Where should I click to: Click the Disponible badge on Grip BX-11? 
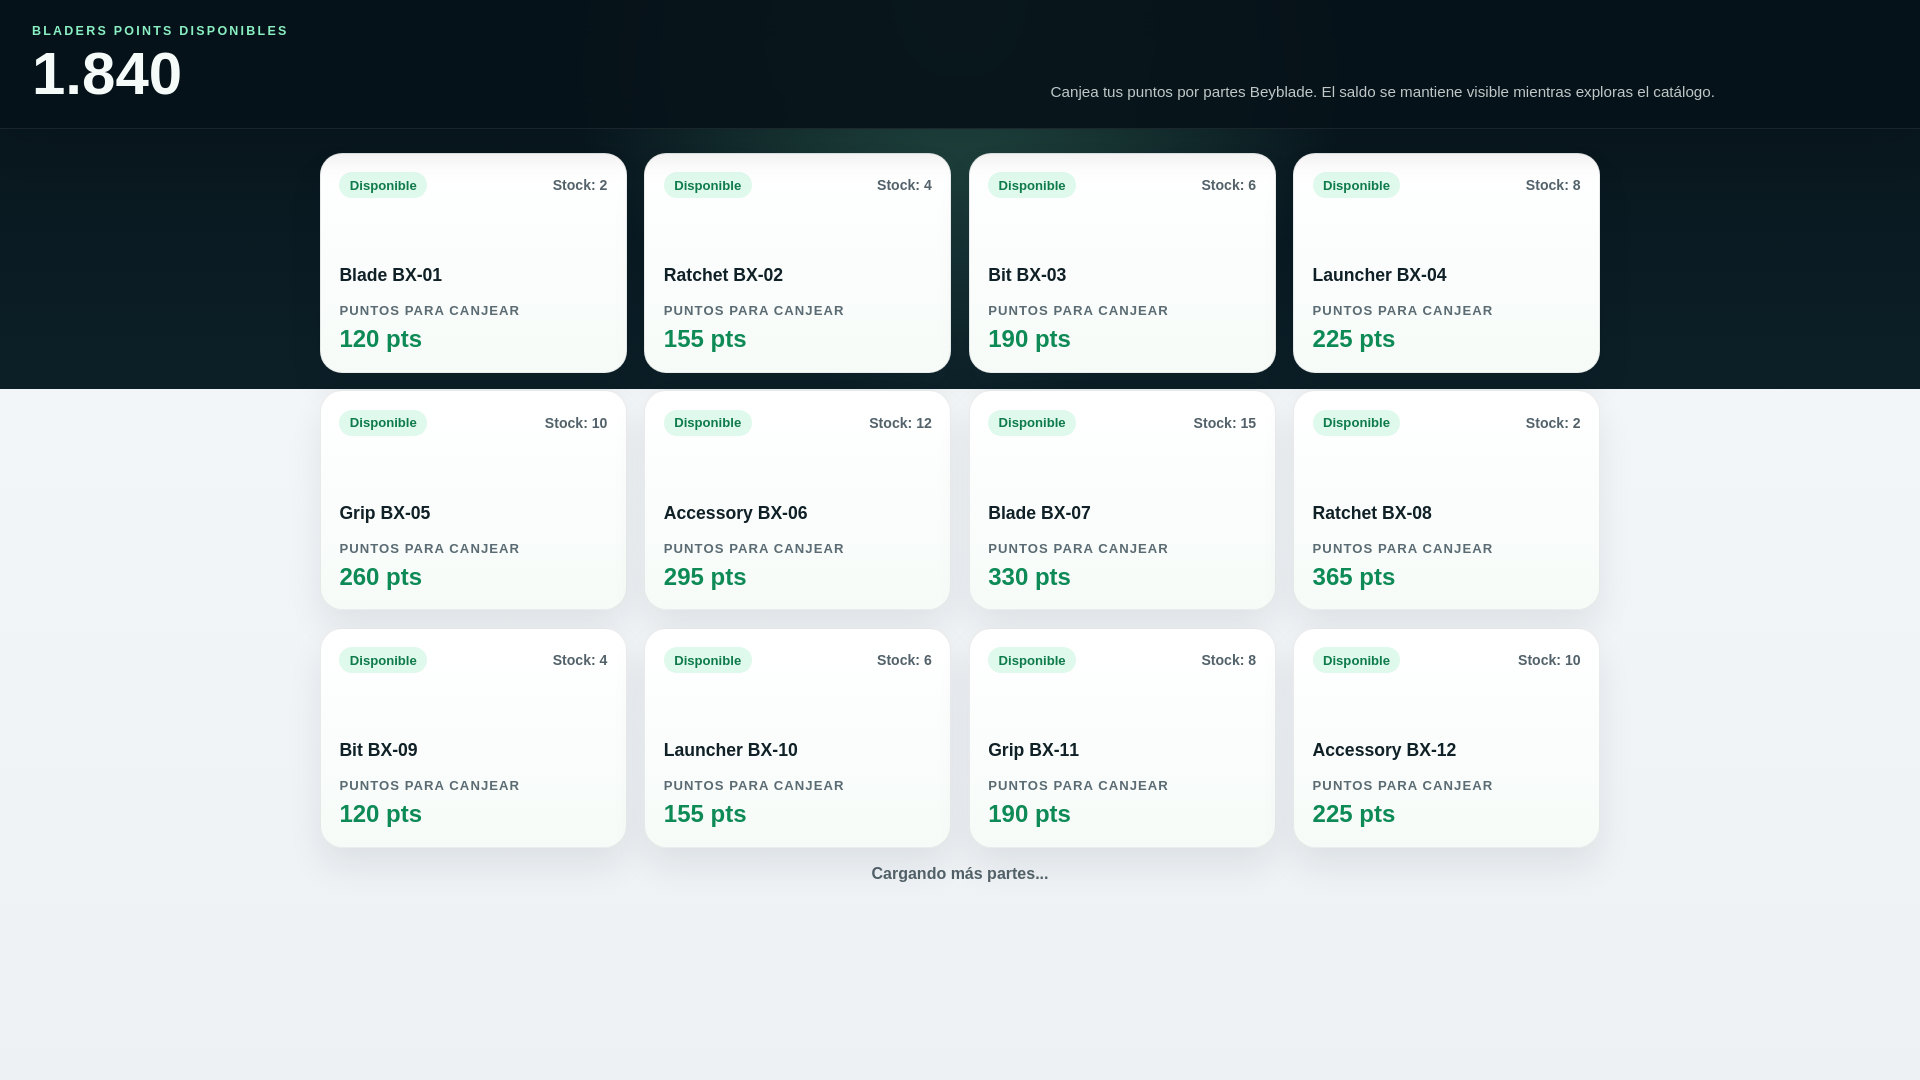[1032, 660]
